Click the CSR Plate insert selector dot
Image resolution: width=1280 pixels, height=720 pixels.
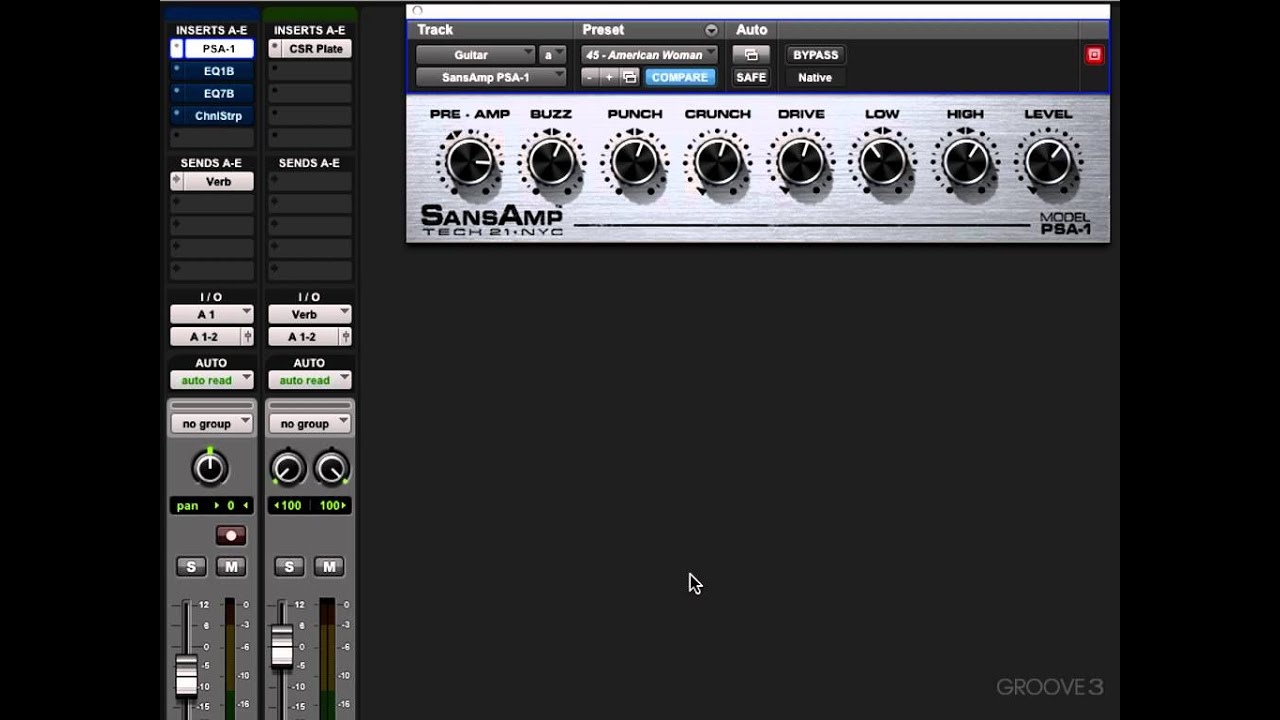(275, 48)
